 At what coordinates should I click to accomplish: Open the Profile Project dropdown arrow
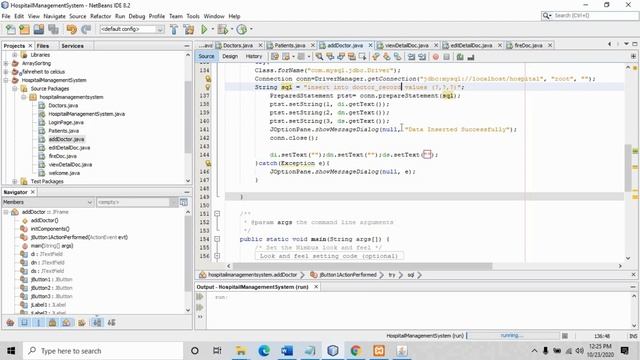click(x=251, y=29)
